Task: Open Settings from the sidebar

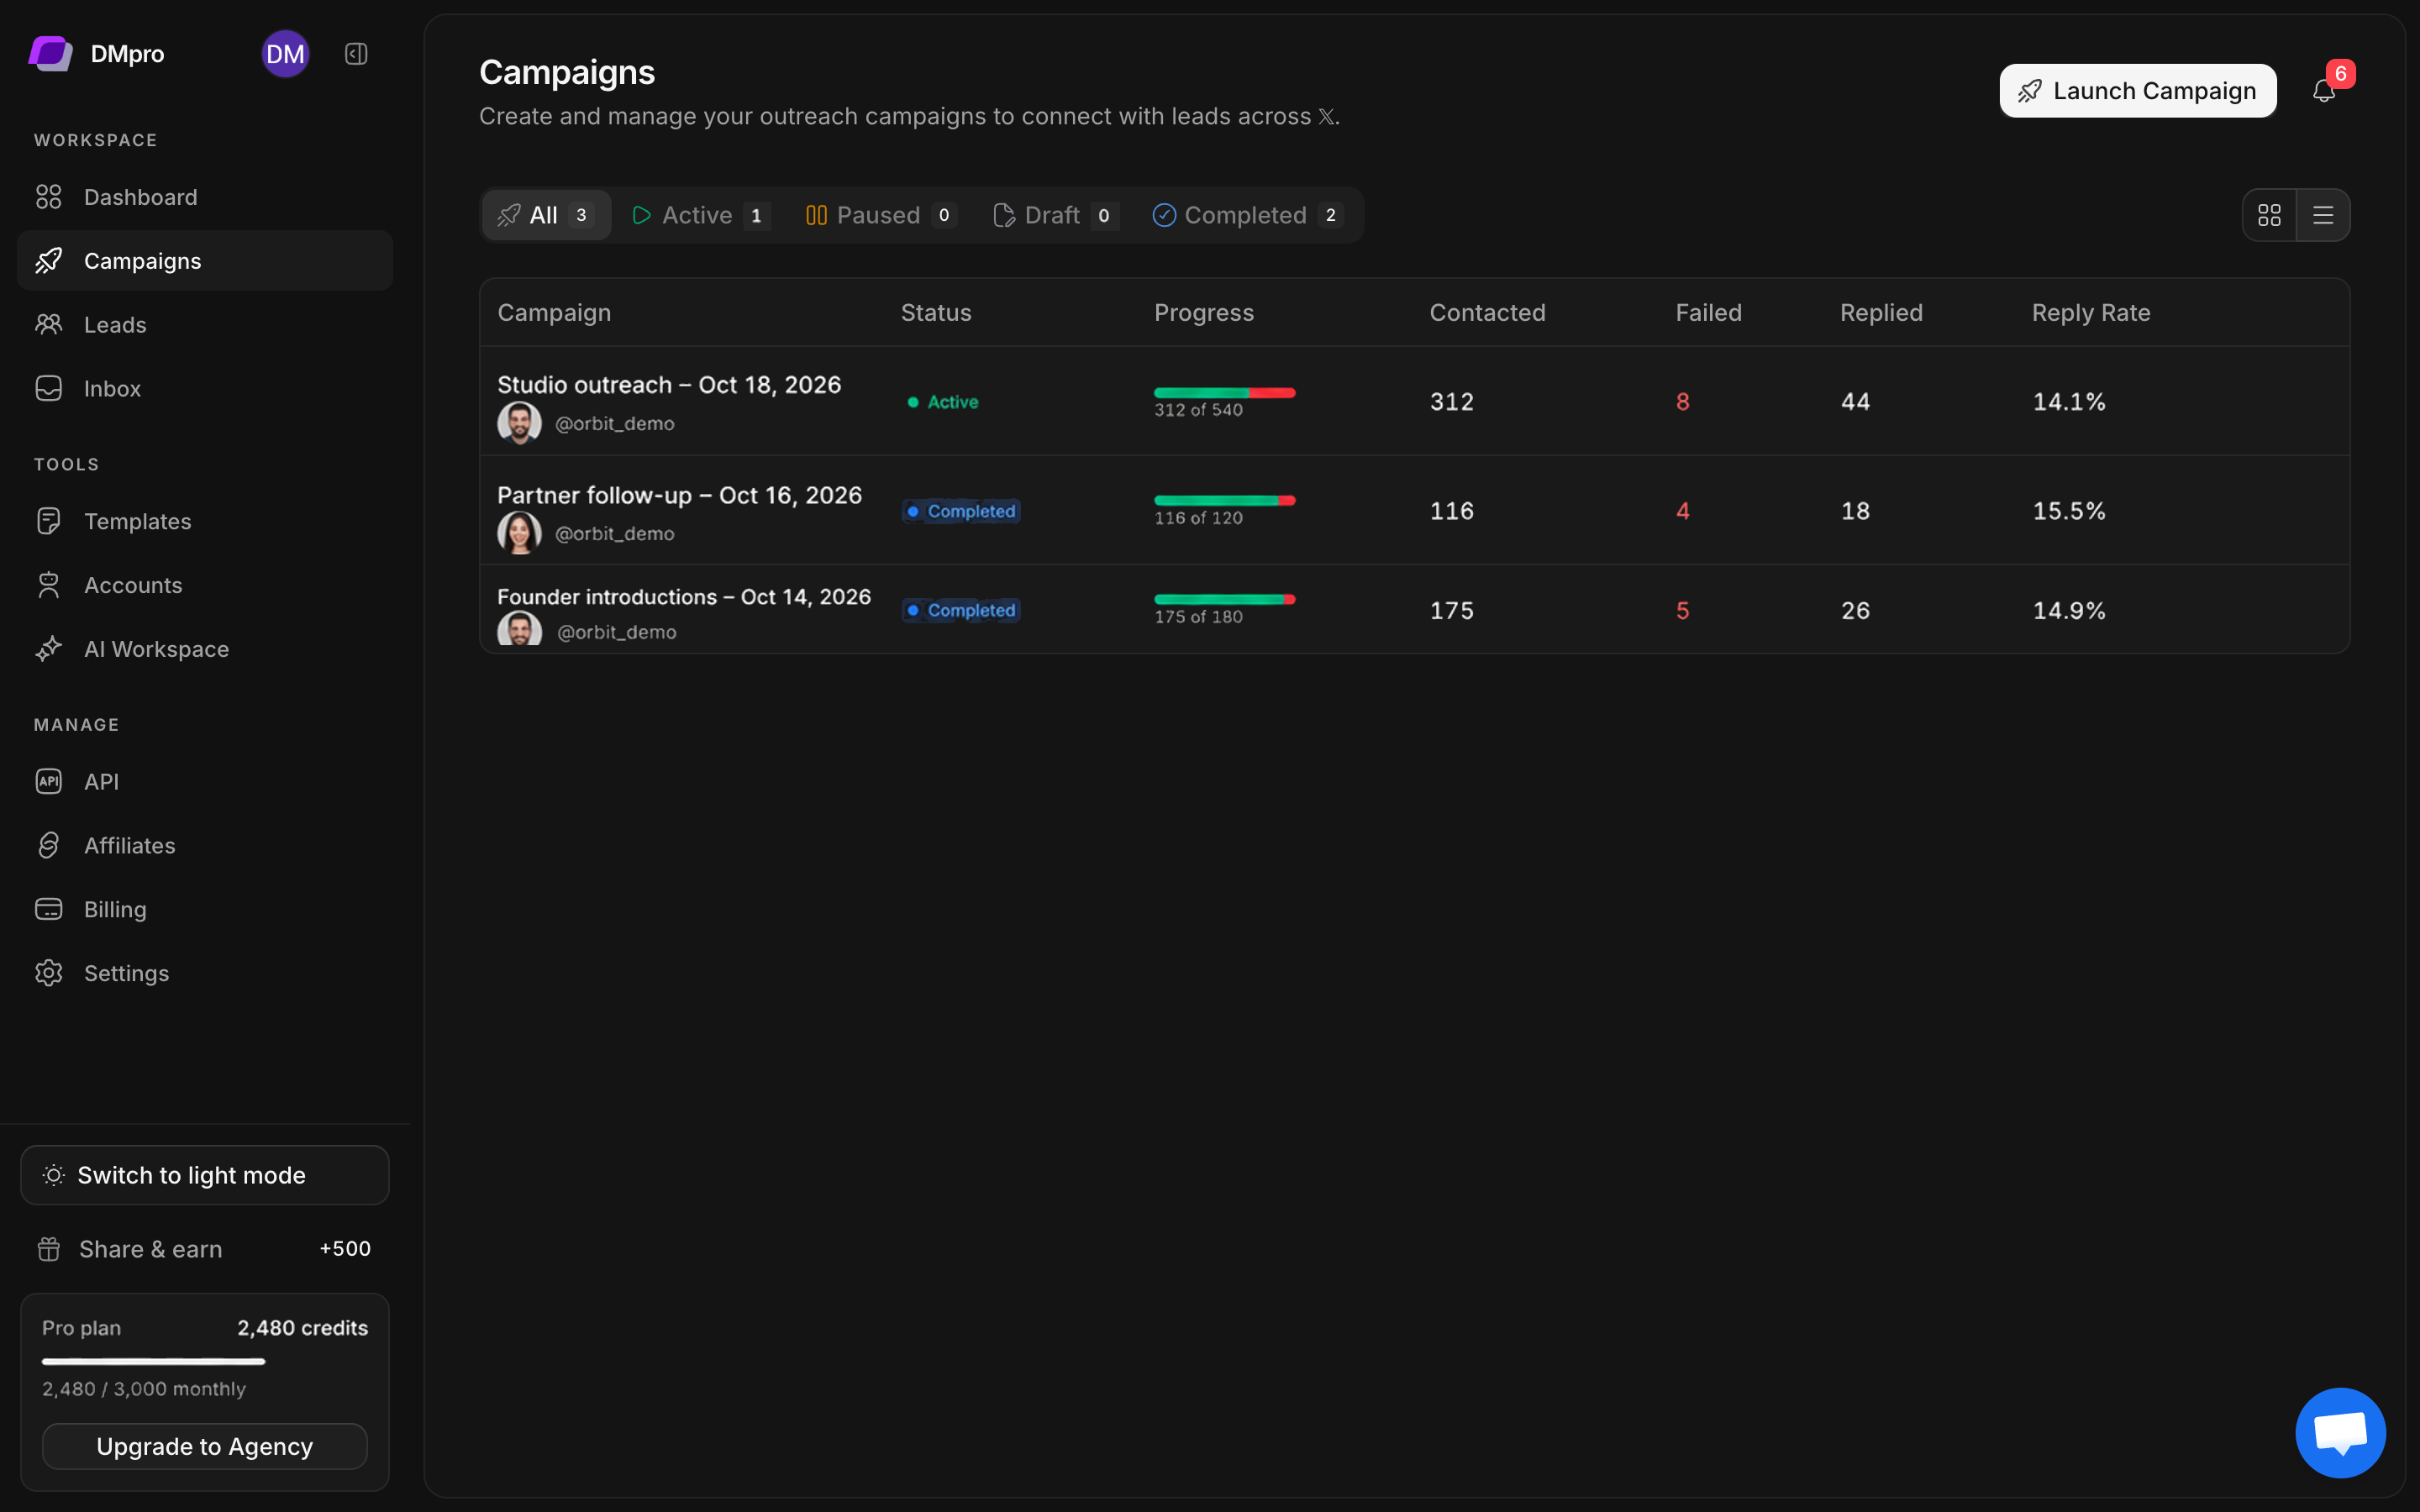Action: [205, 973]
